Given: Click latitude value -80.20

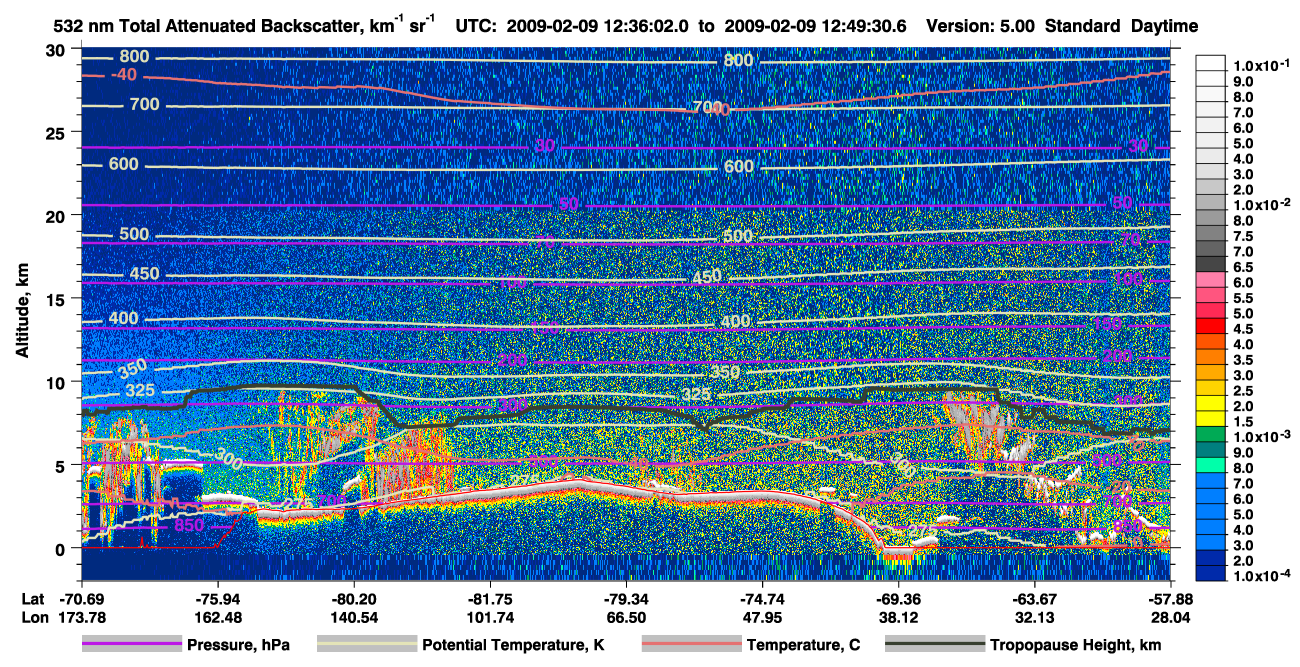Looking at the screenshot, I should [x=354, y=601].
